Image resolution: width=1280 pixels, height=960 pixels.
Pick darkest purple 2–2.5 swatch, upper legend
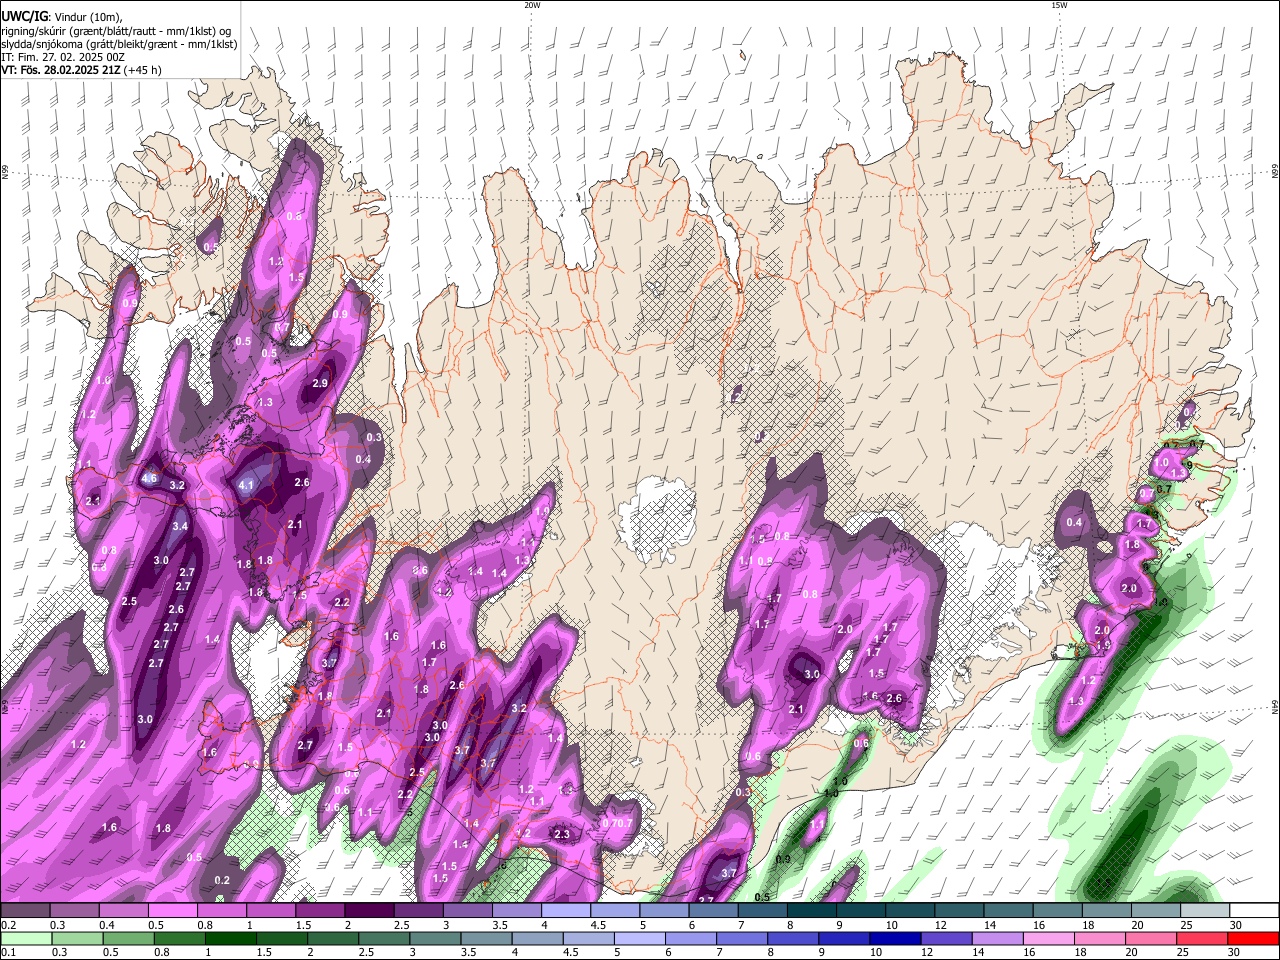[368, 910]
